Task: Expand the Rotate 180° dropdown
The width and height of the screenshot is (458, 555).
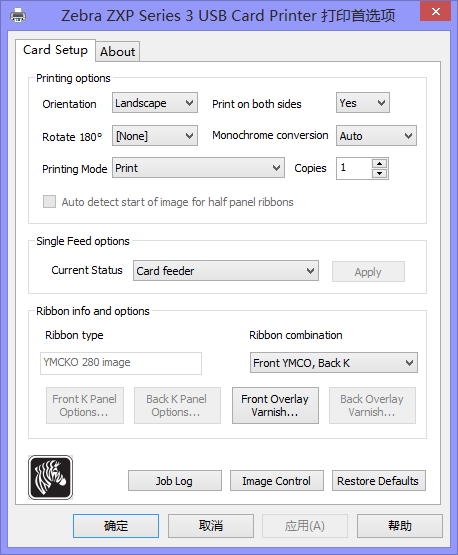Action: point(155,136)
